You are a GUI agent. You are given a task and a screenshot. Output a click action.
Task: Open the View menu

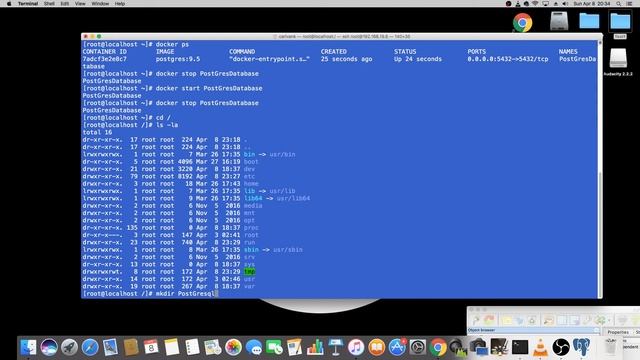pos(80,3)
